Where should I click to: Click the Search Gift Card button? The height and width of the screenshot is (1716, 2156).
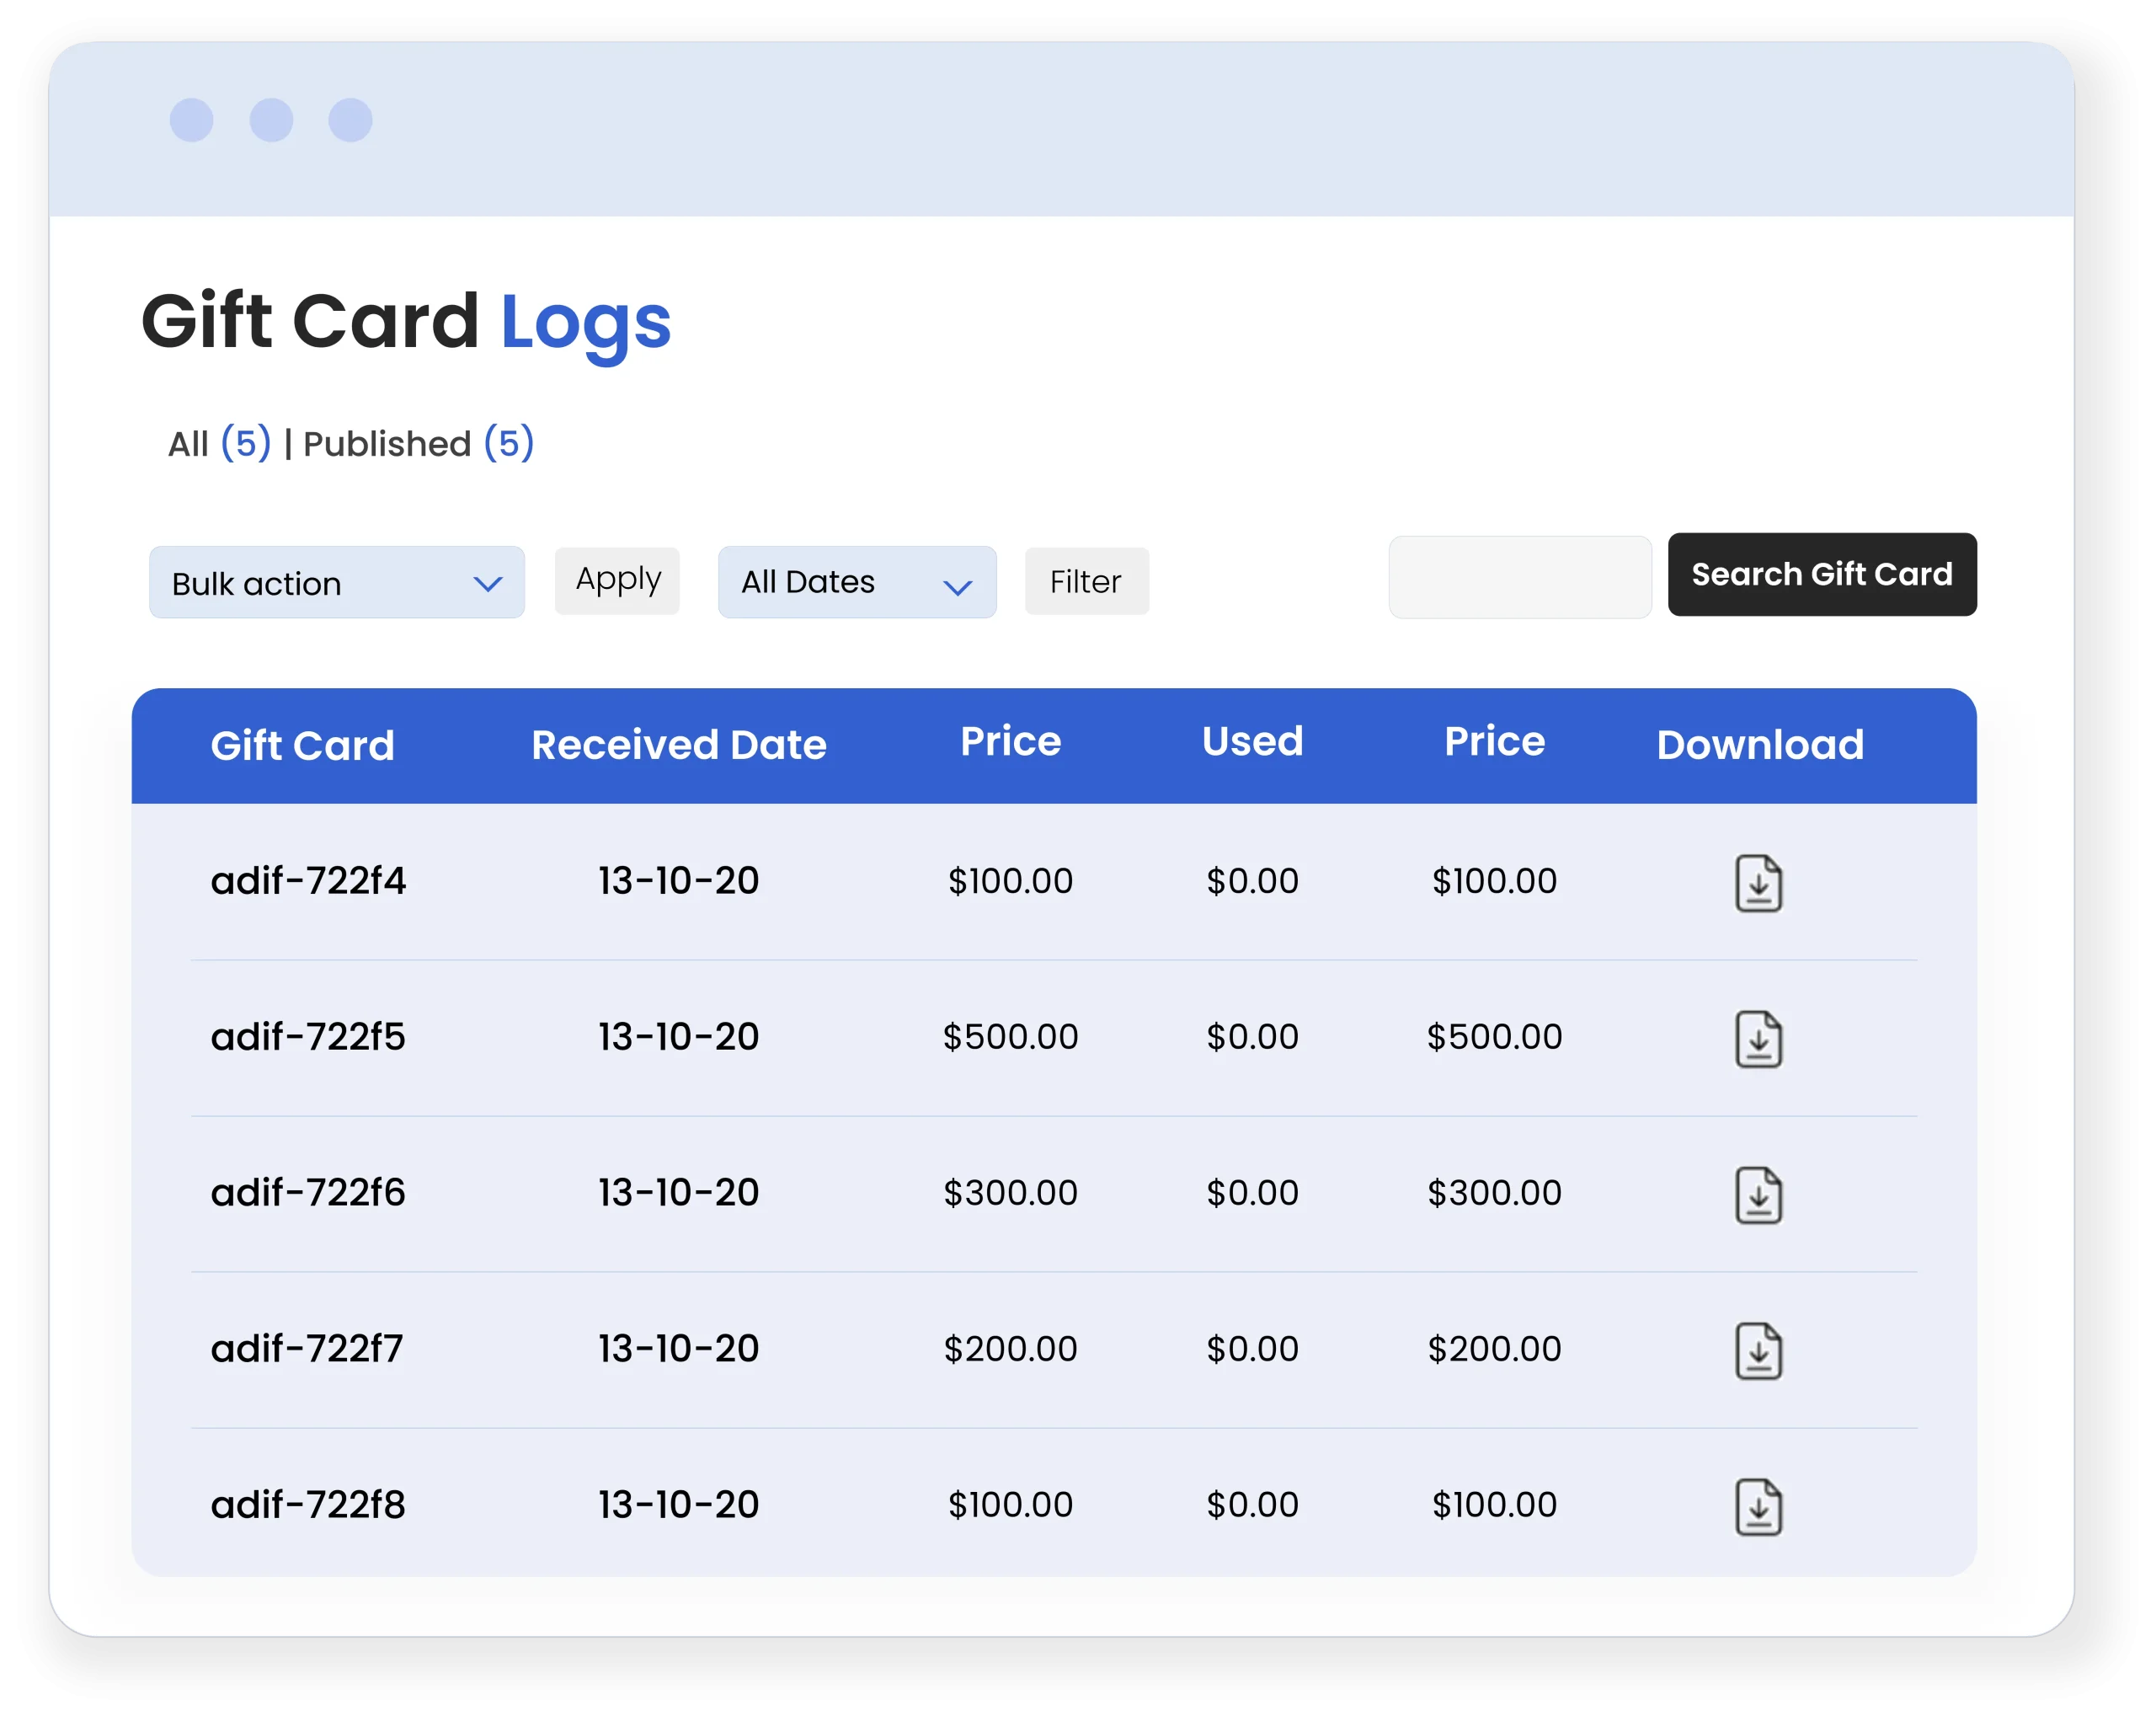1821,575
